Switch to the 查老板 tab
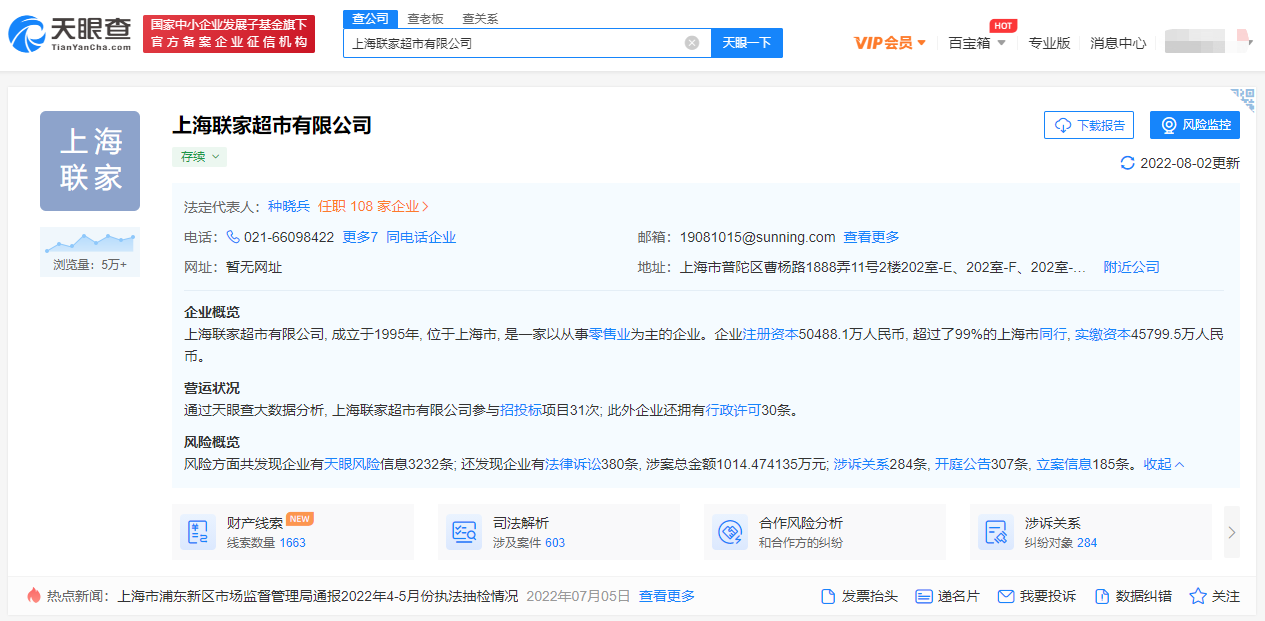The height and width of the screenshot is (621, 1265). tap(425, 19)
